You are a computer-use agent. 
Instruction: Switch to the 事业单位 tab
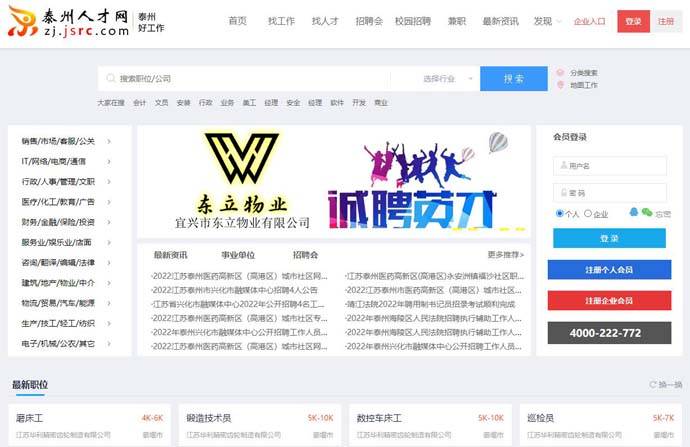(238, 255)
